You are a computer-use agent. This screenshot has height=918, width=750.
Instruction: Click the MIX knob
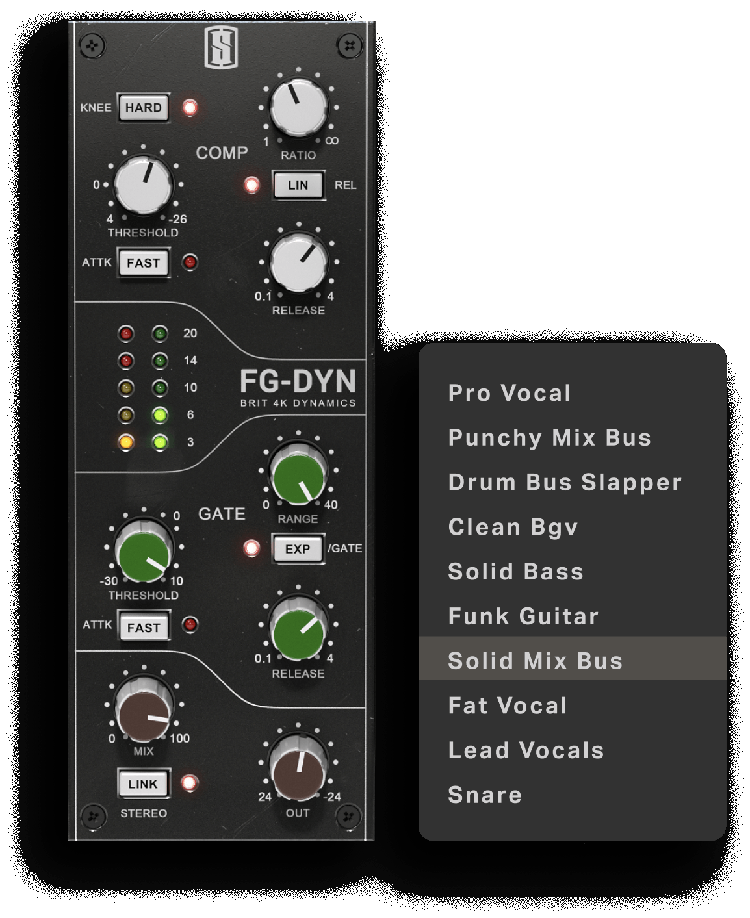pyautogui.click(x=143, y=710)
